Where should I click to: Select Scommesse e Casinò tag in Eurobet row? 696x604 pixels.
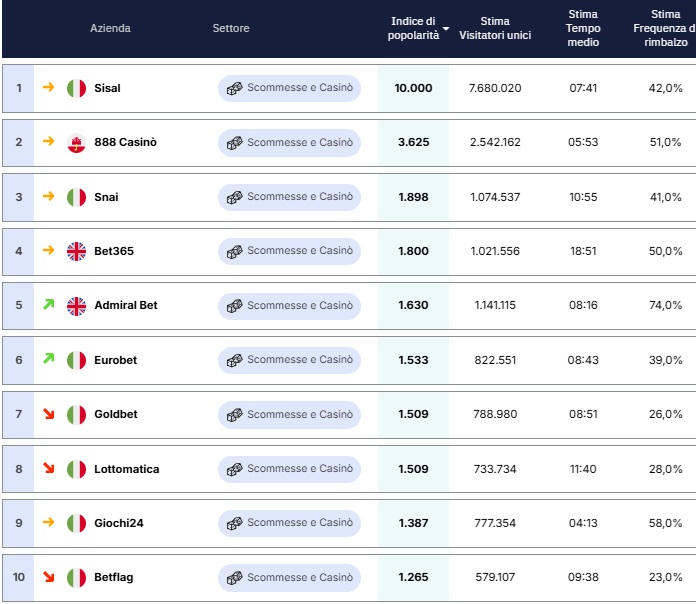pos(289,360)
